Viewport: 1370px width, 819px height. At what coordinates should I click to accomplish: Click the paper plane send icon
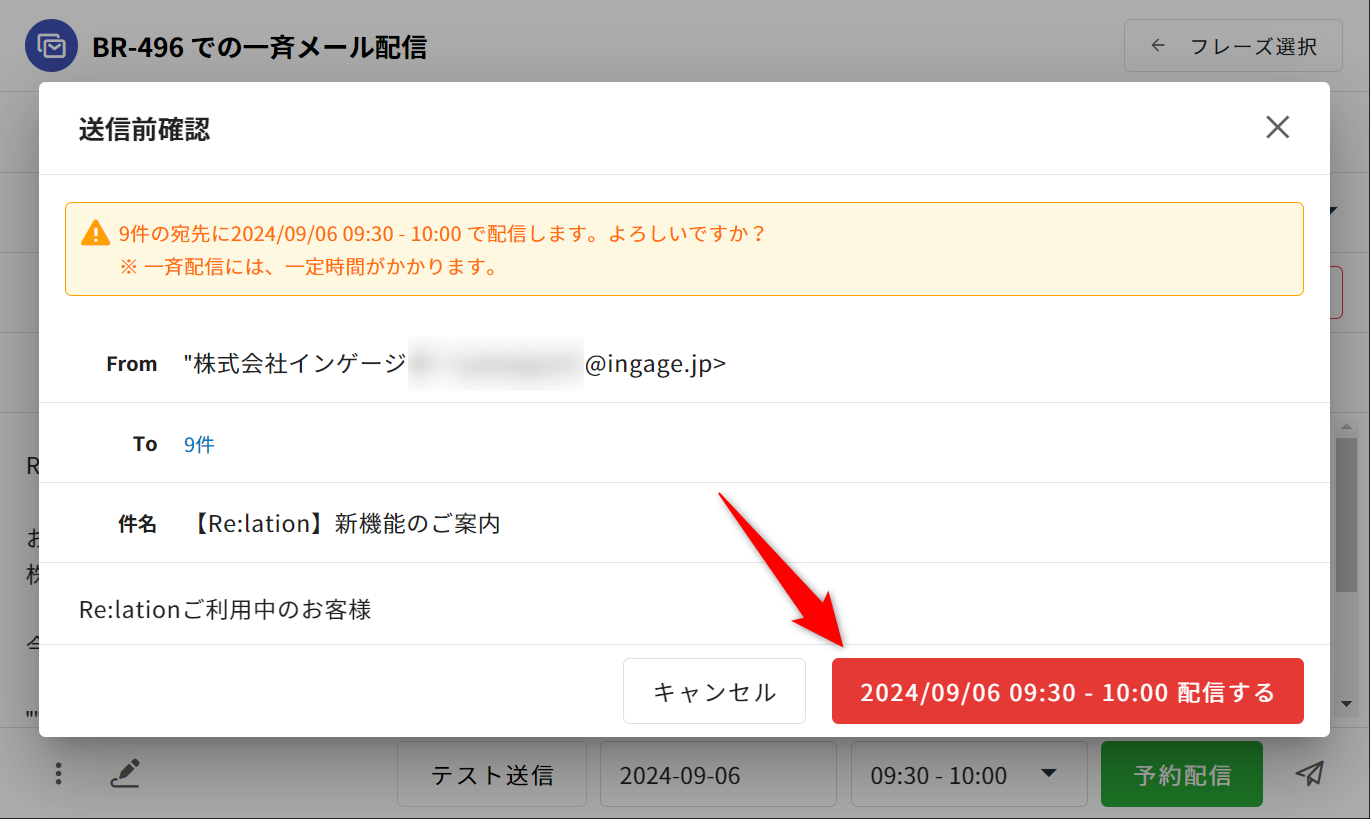pos(1309,773)
